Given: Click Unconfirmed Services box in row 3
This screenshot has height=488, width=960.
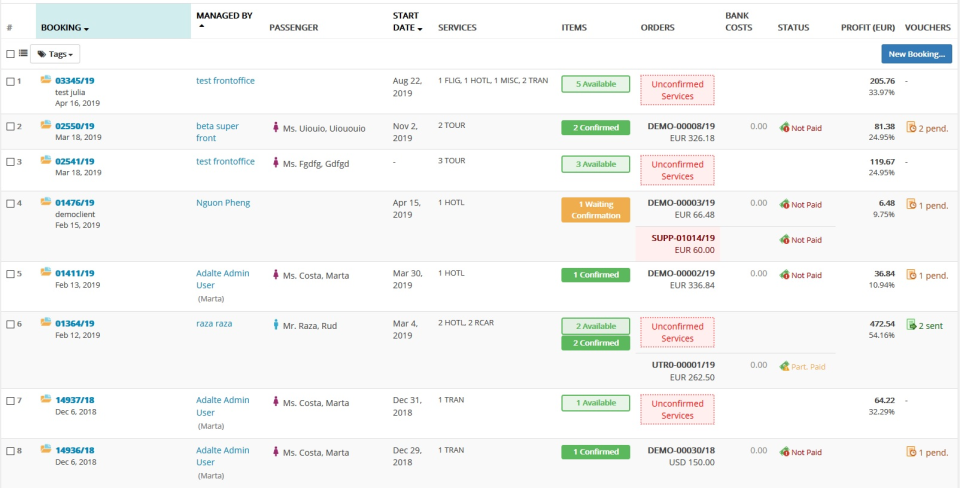Looking at the screenshot, I should click(677, 170).
